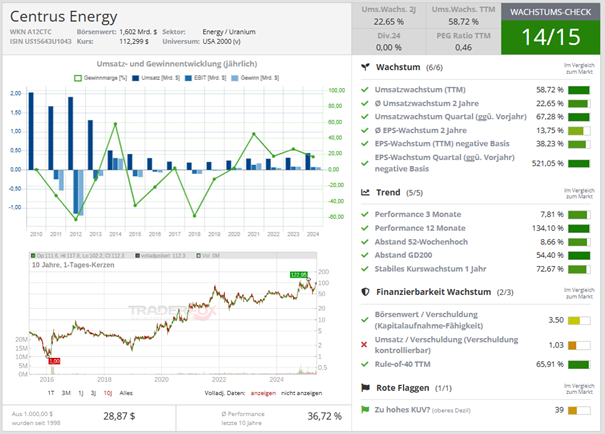Screen dimensions: 605x434
Task: Click the green 122.95 price high marker
Action: 299,275
